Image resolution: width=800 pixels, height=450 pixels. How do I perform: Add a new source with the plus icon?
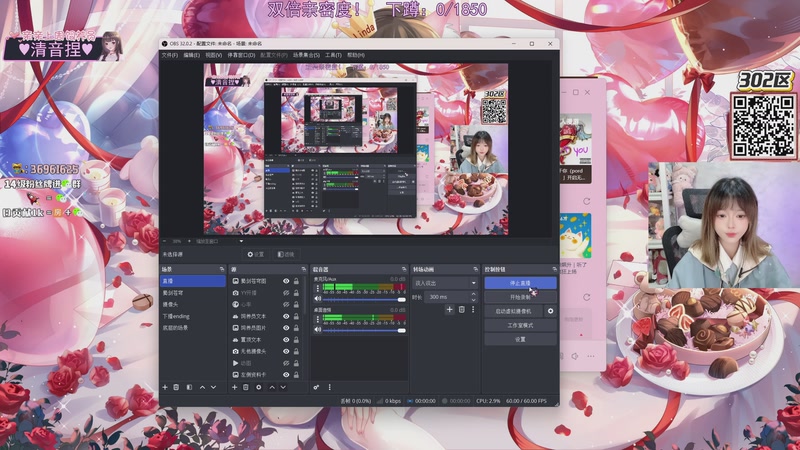click(235, 387)
